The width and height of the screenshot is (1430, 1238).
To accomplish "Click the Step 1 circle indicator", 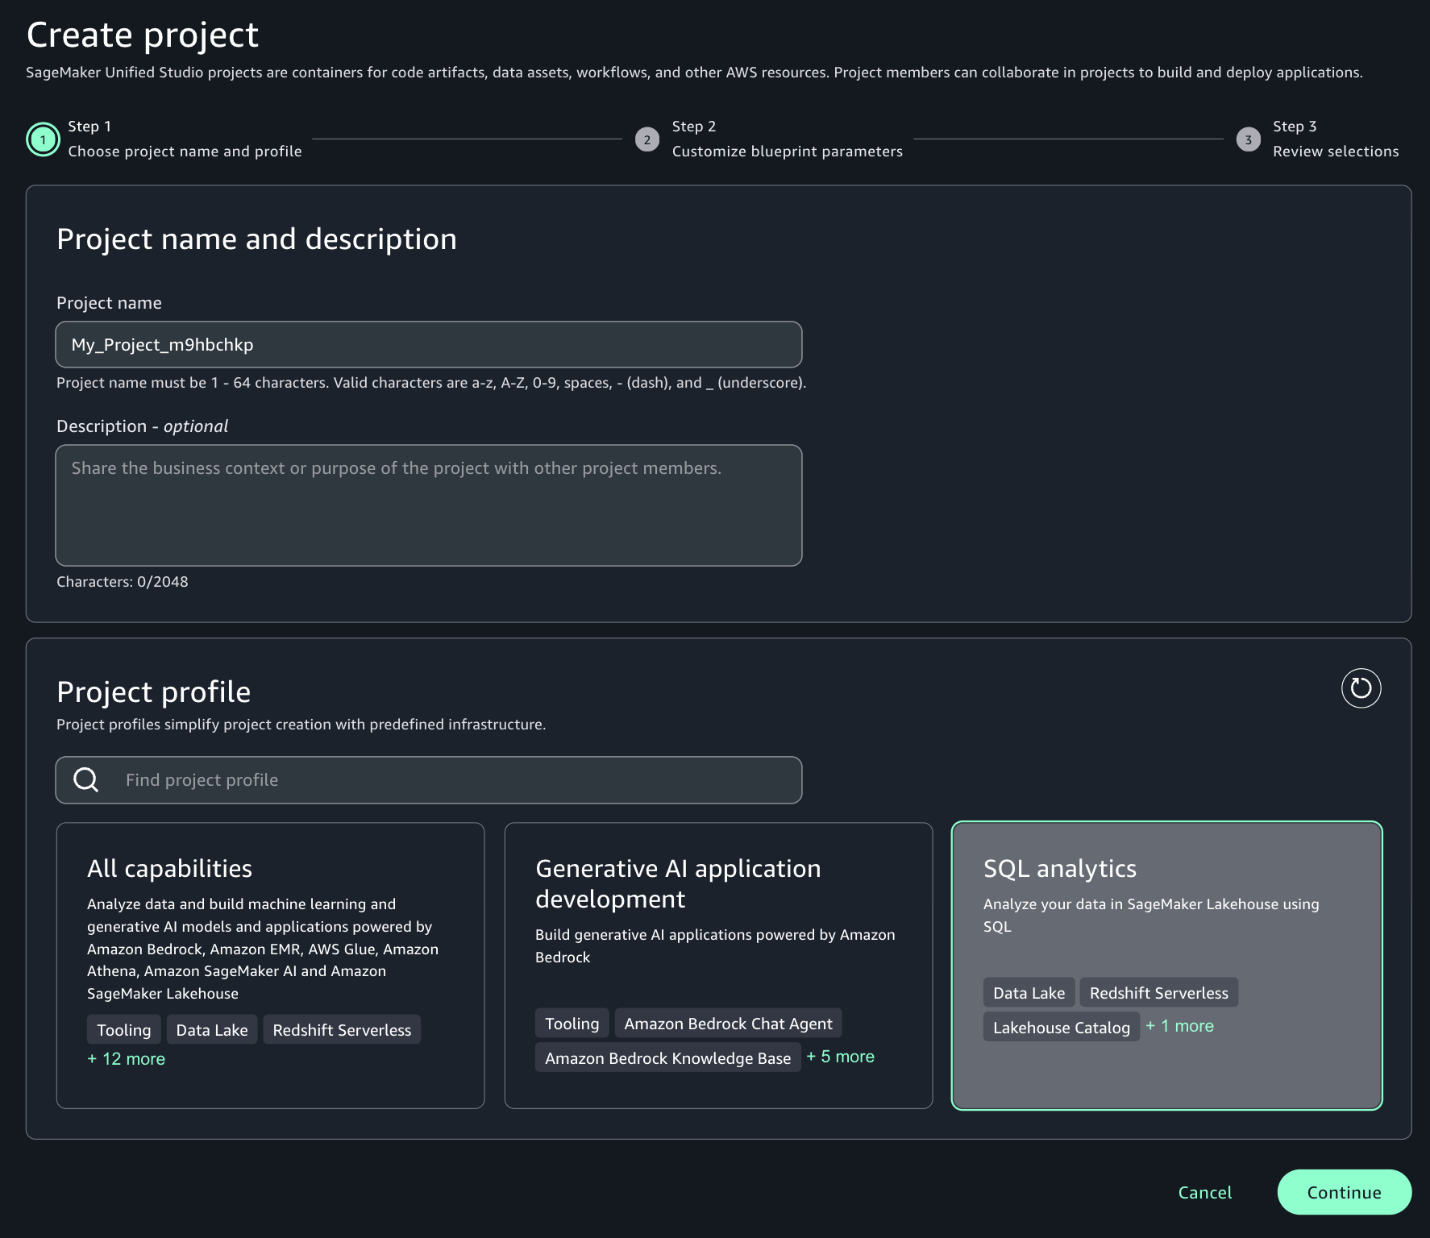I will 43,139.
